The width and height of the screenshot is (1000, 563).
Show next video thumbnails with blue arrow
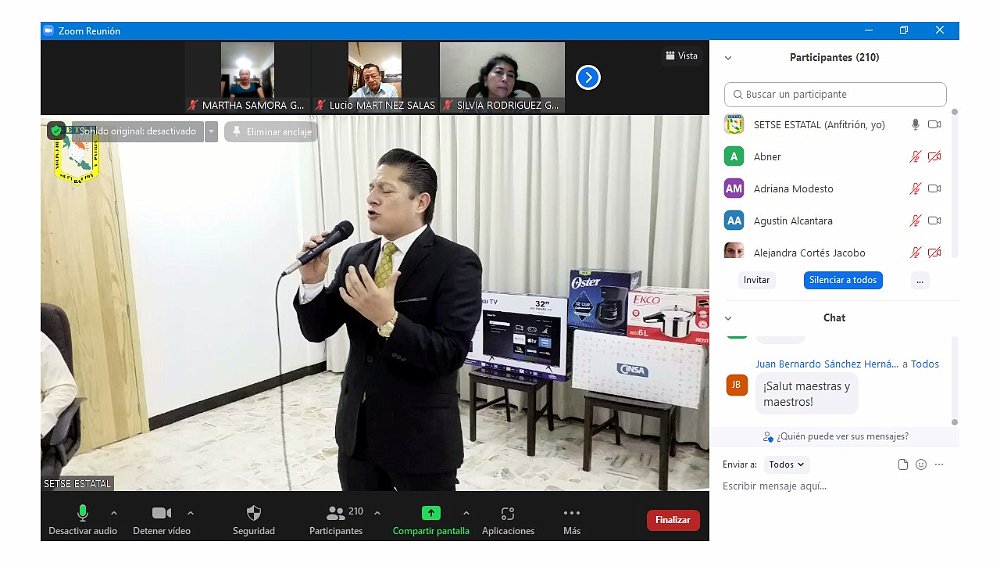(588, 77)
